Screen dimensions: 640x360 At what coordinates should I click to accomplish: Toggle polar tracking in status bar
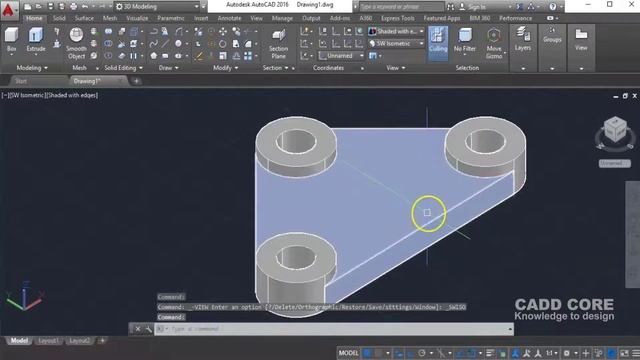422,353
